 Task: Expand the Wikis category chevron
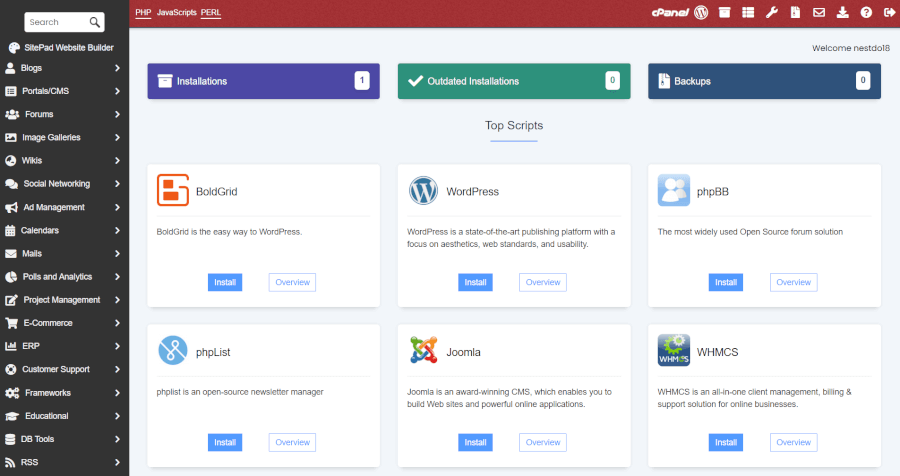(117, 160)
